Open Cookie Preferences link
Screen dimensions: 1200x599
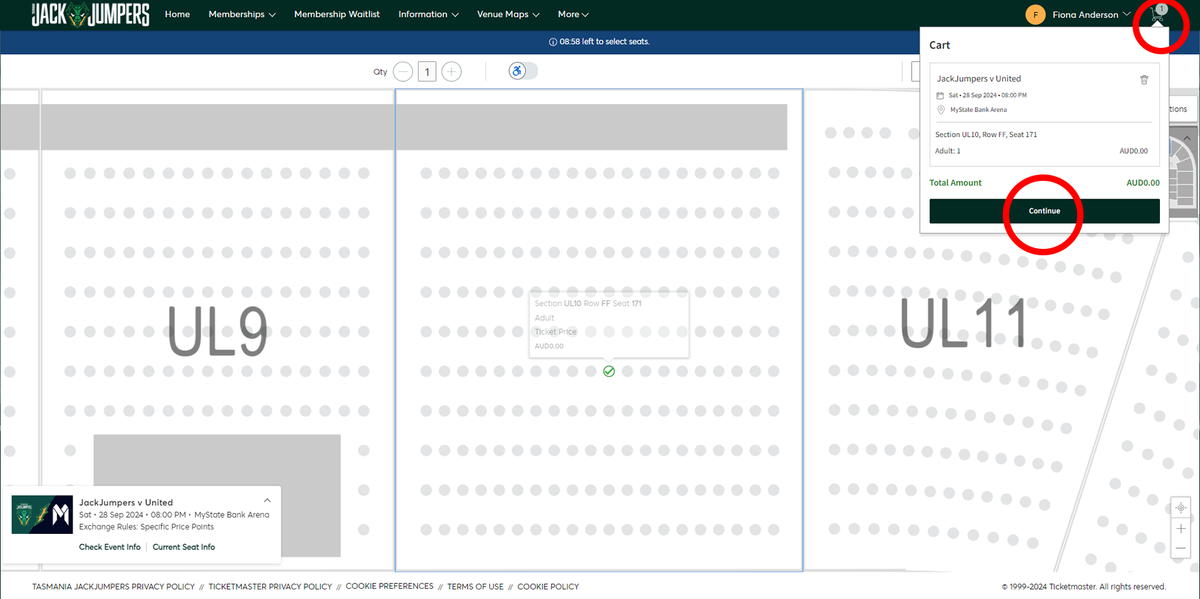coord(390,587)
